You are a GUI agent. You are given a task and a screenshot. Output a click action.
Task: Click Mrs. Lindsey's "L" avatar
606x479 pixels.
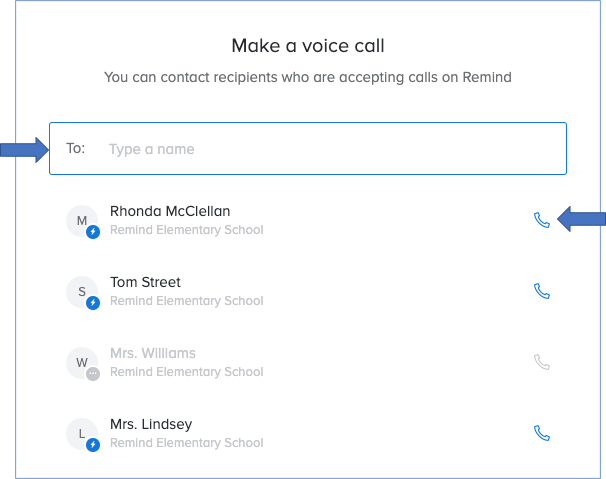tap(81, 433)
